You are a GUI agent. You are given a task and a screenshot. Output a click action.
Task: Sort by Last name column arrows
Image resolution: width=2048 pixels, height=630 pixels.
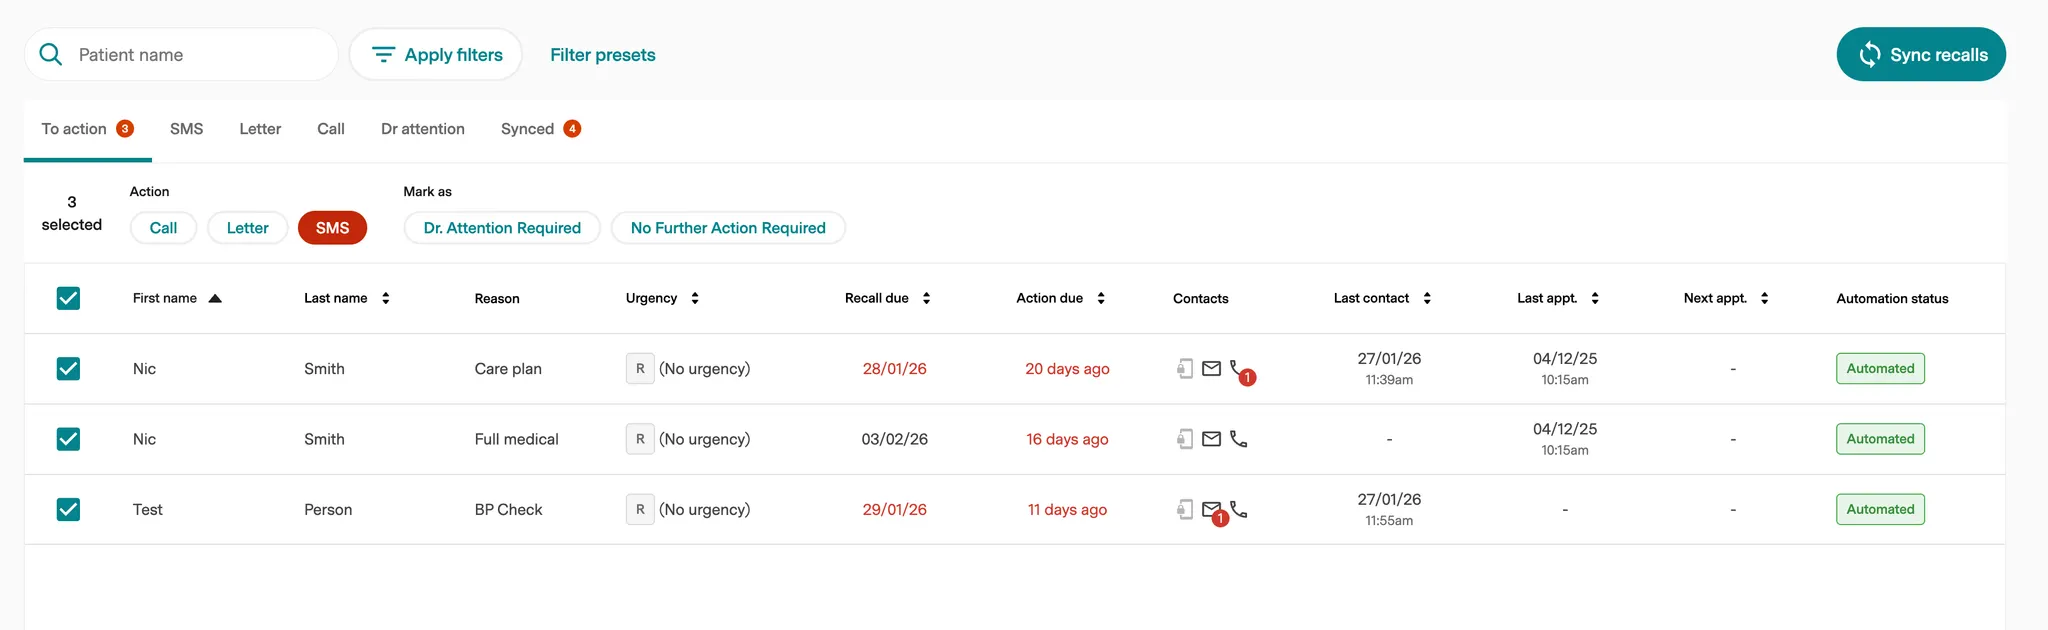pos(386,298)
